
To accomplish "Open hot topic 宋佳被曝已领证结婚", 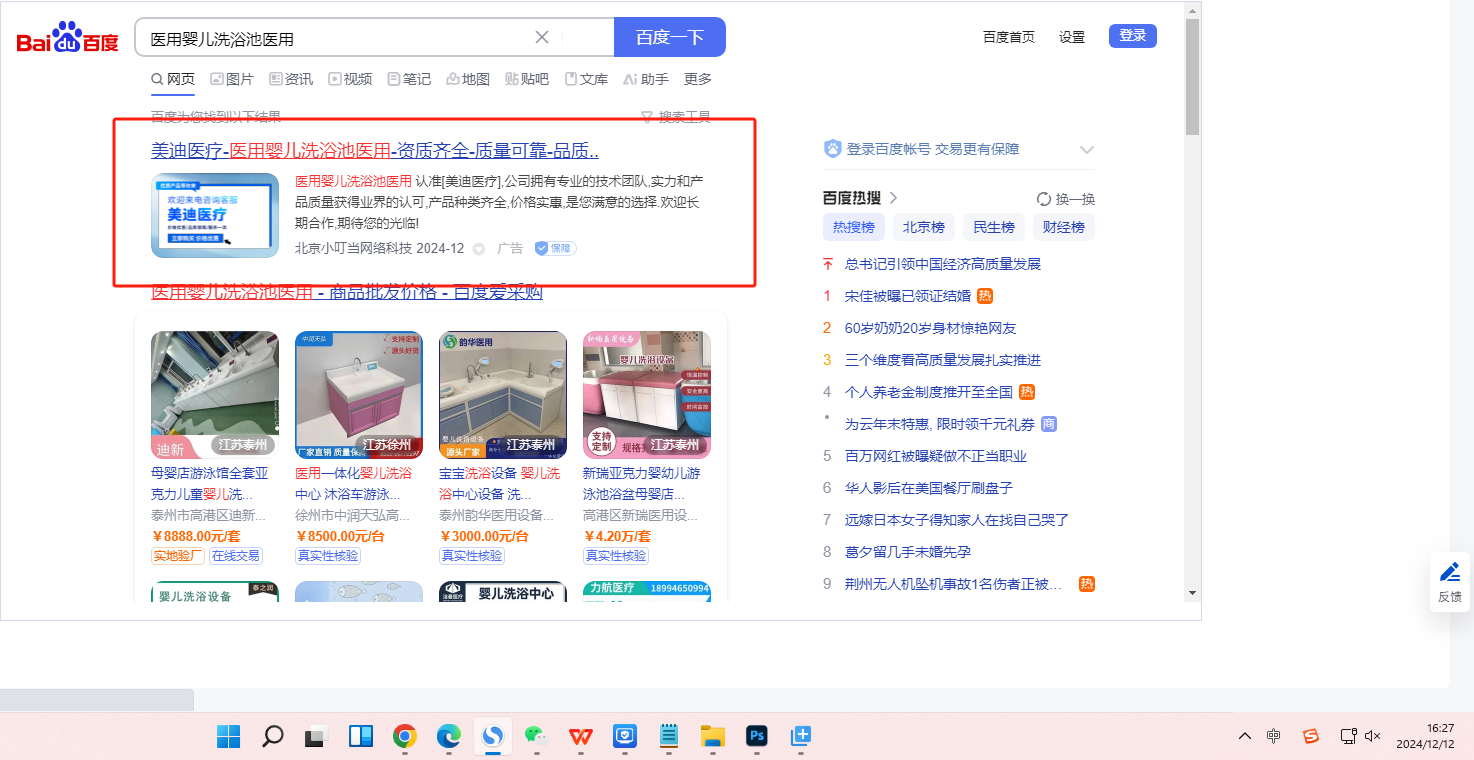I will point(908,296).
